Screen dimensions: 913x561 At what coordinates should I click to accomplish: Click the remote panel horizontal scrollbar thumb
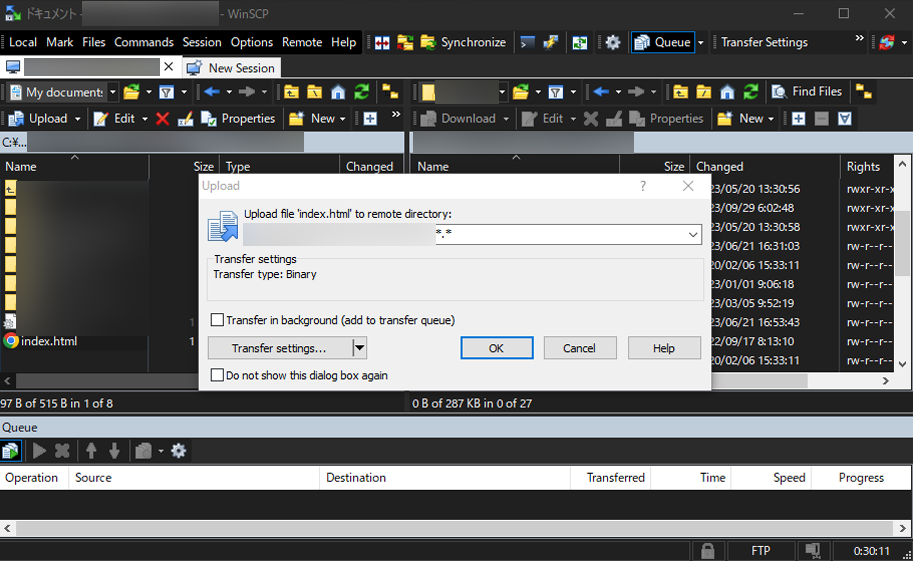pos(759,381)
